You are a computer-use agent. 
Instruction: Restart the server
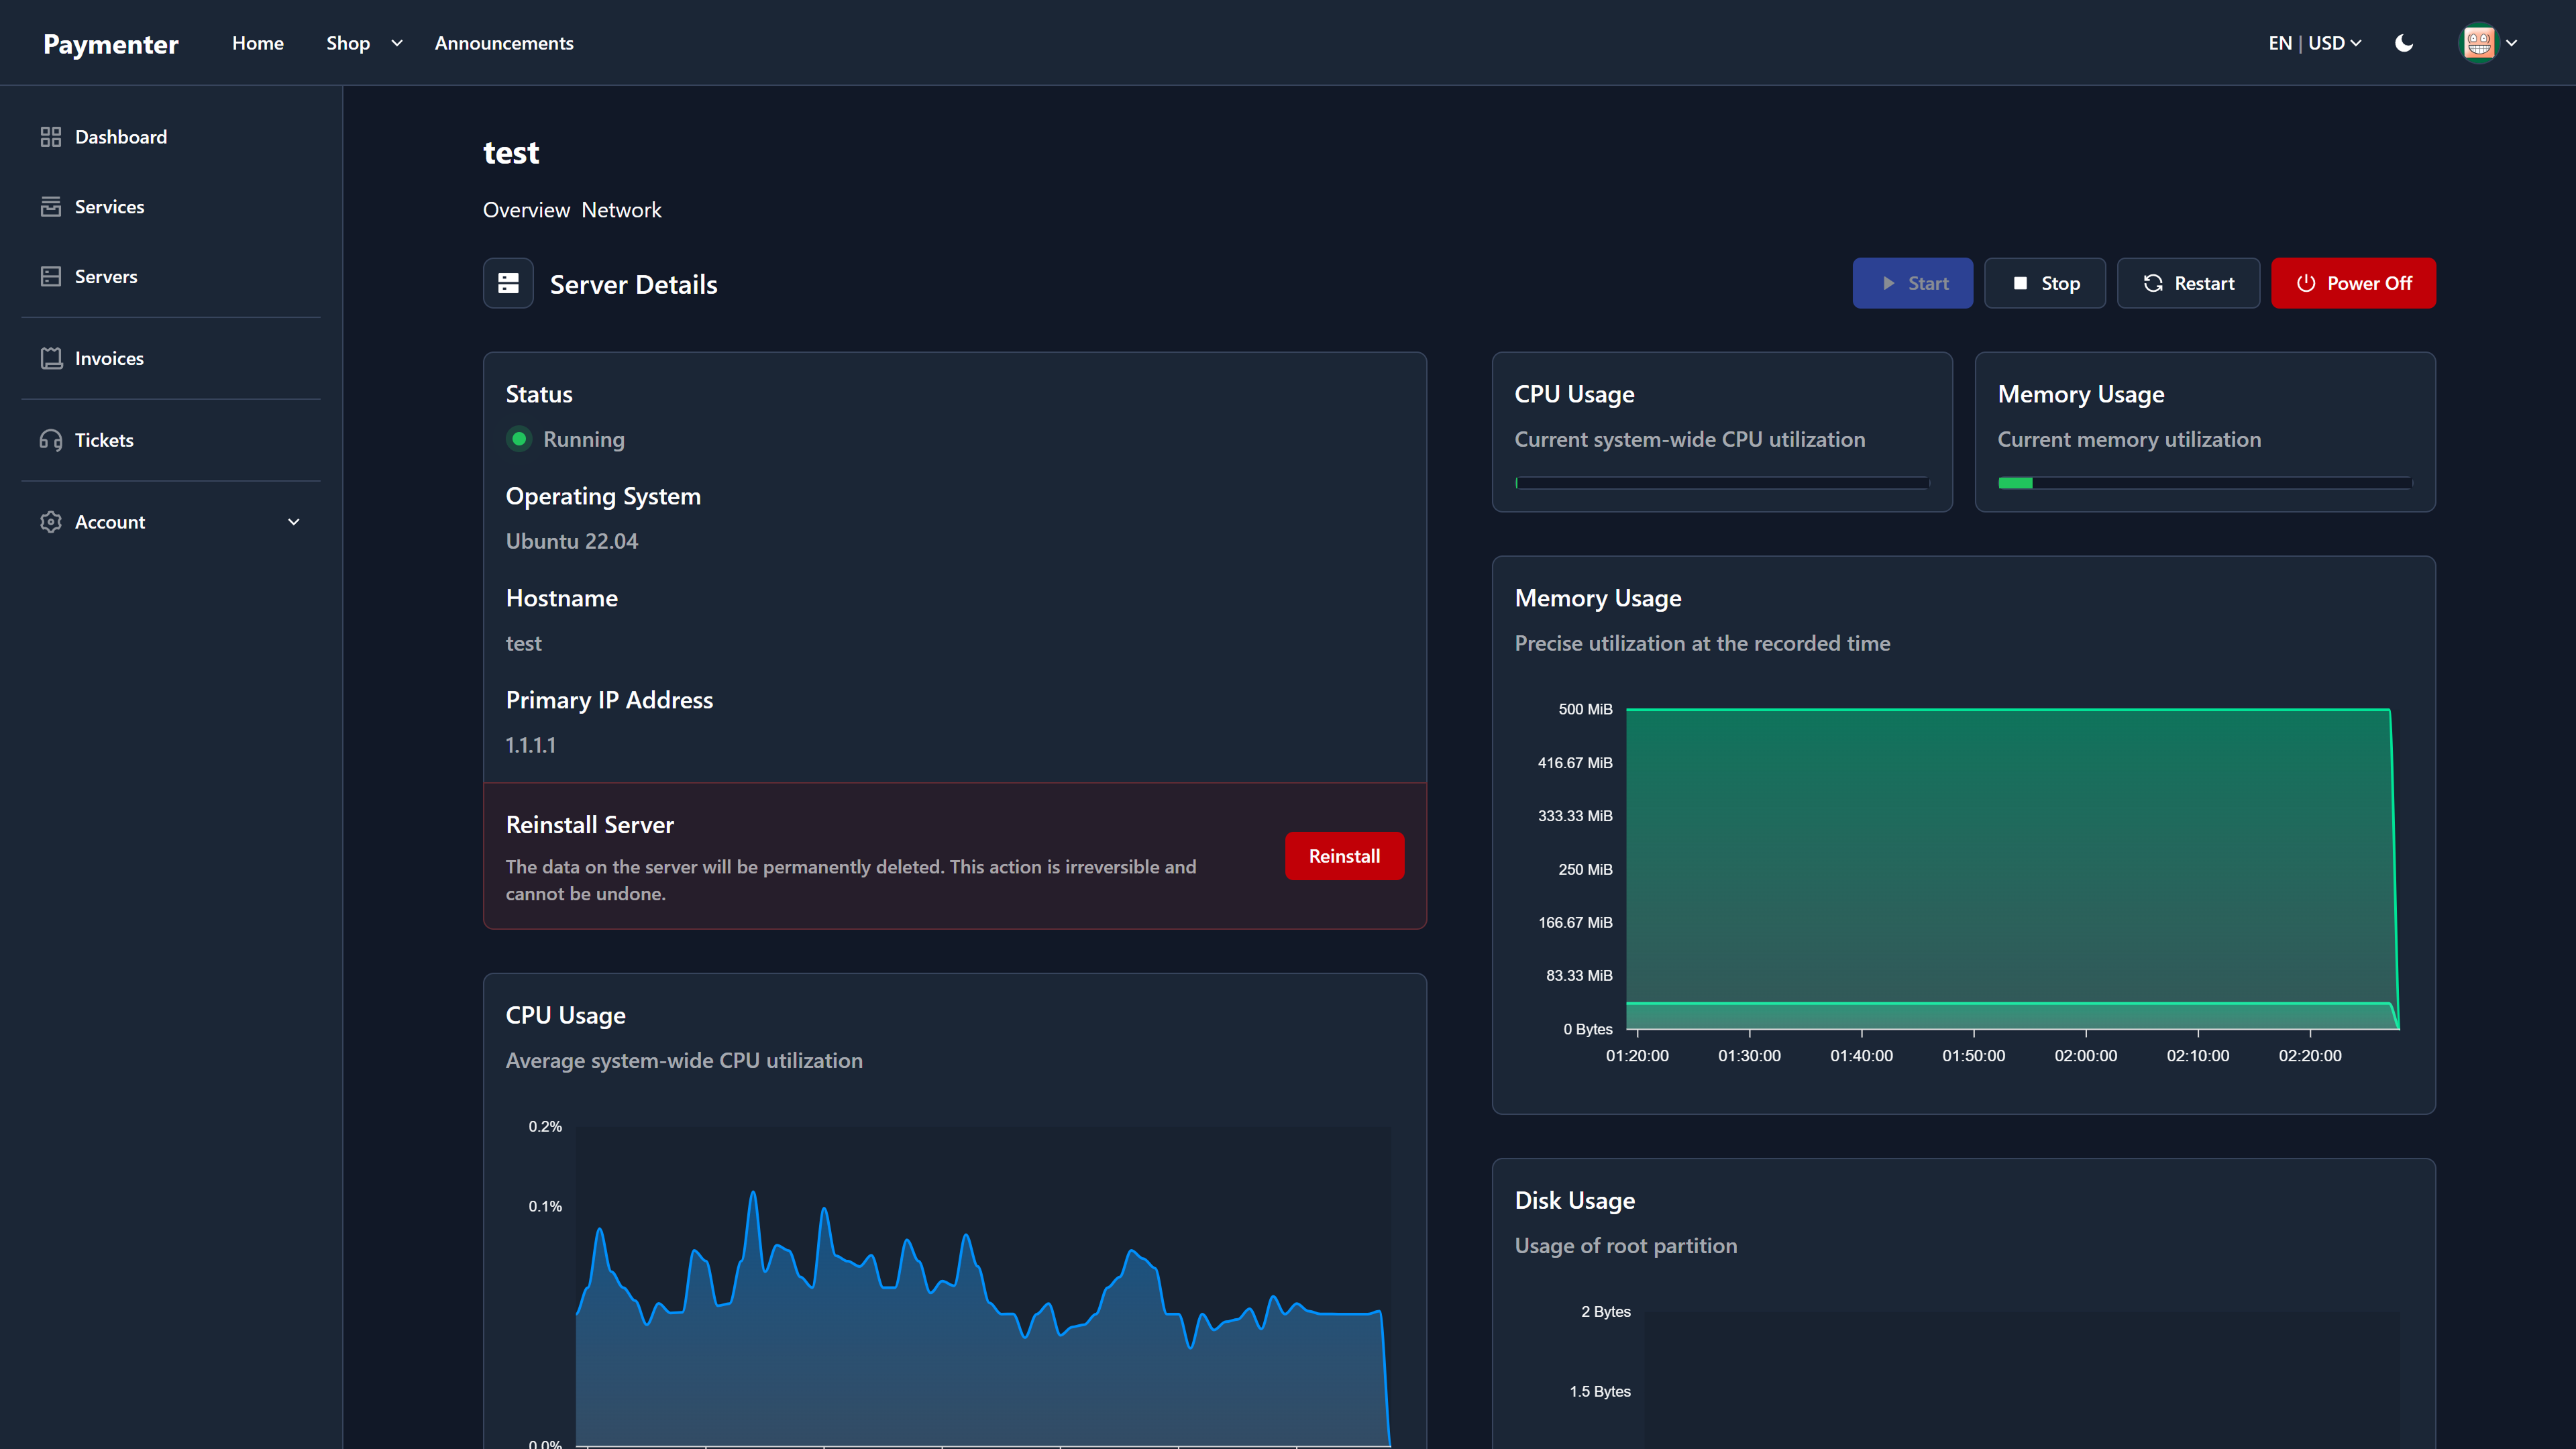[2188, 283]
